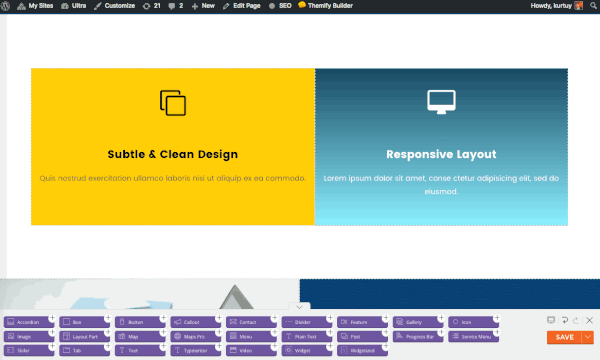Add the Box module with its plus
This screenshot has width=600, height=360.
point(108,318)
